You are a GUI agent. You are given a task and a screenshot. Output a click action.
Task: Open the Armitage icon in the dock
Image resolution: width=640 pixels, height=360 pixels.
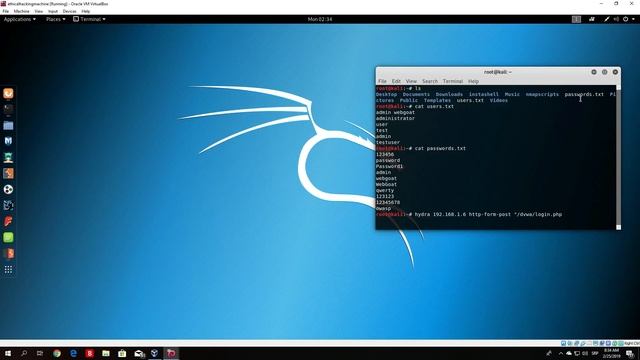(x=8, y=157)
